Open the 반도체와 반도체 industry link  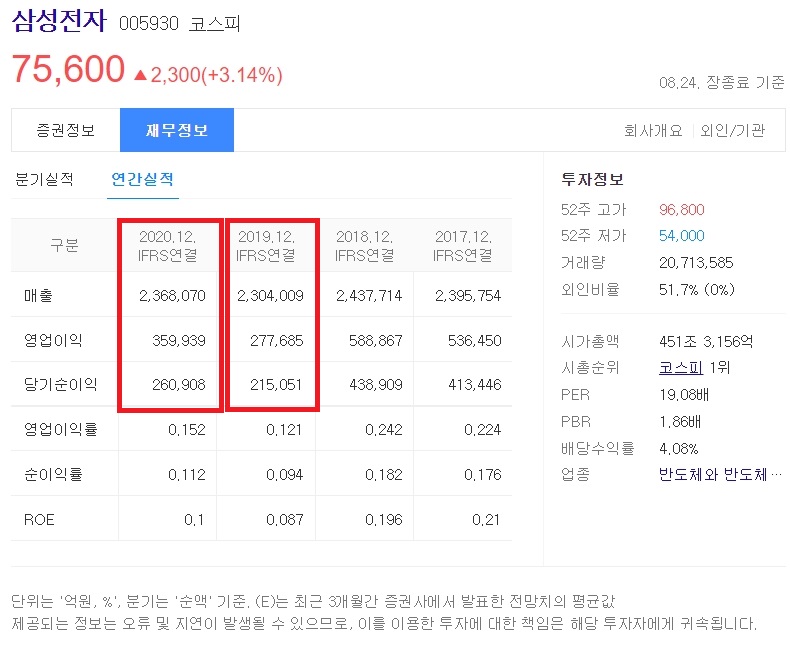pos(720,474)
